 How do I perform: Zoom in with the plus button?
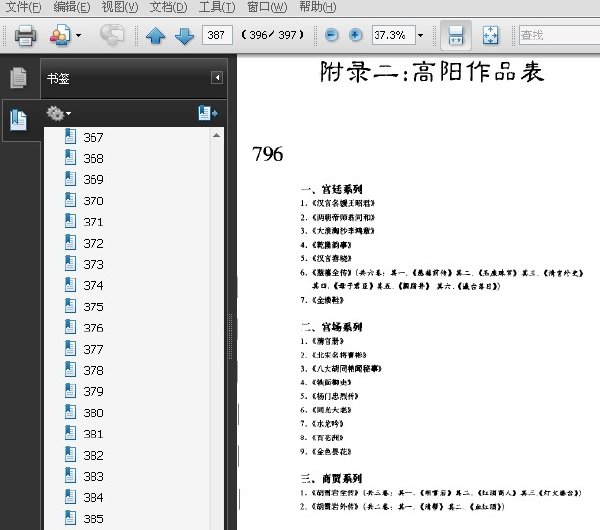(355, 35)
